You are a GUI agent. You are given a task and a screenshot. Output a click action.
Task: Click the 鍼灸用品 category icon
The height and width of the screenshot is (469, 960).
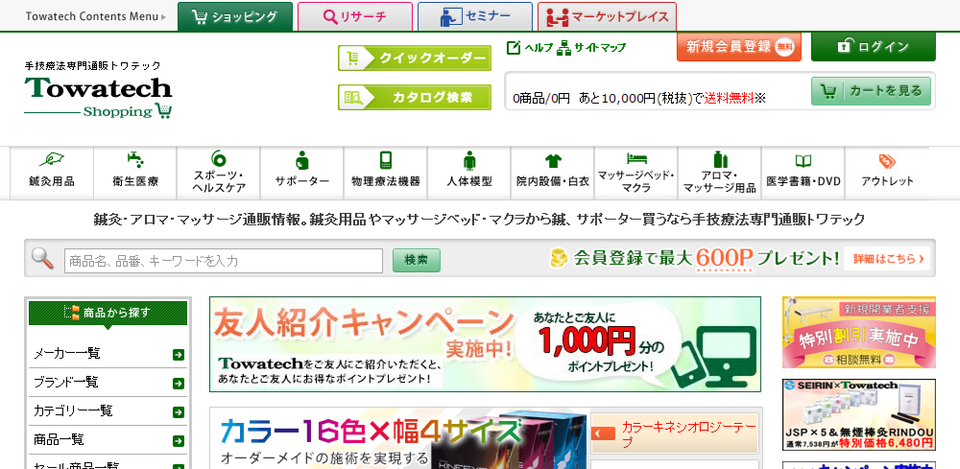click(51, 160)
